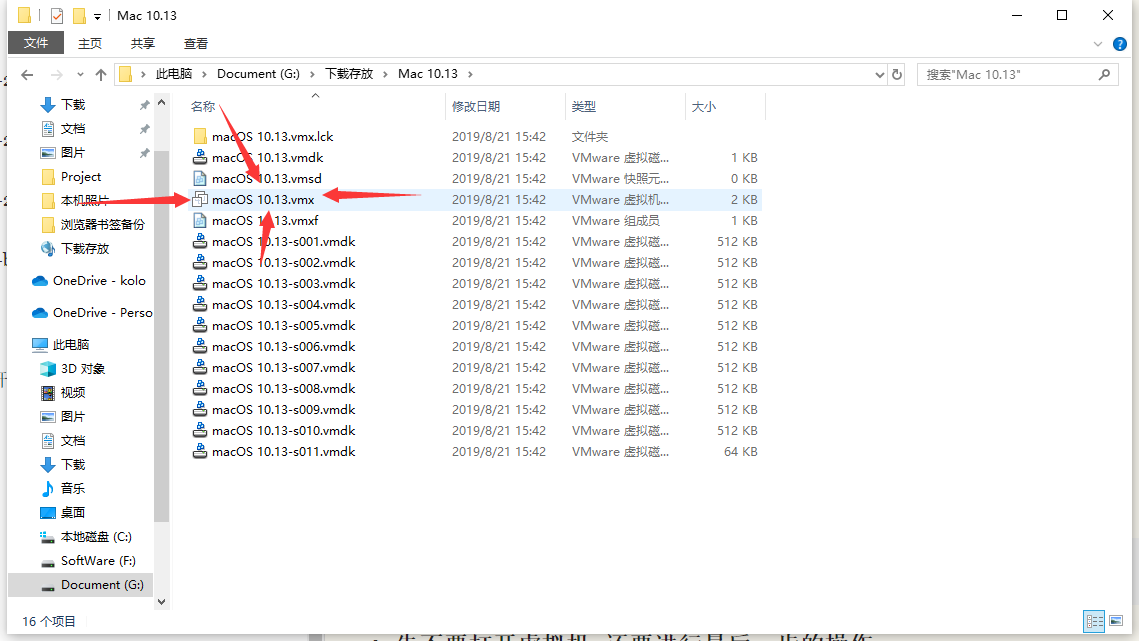
Task: Select macOS 10.13-s003.vmdk file
Action: coord(283,284)
